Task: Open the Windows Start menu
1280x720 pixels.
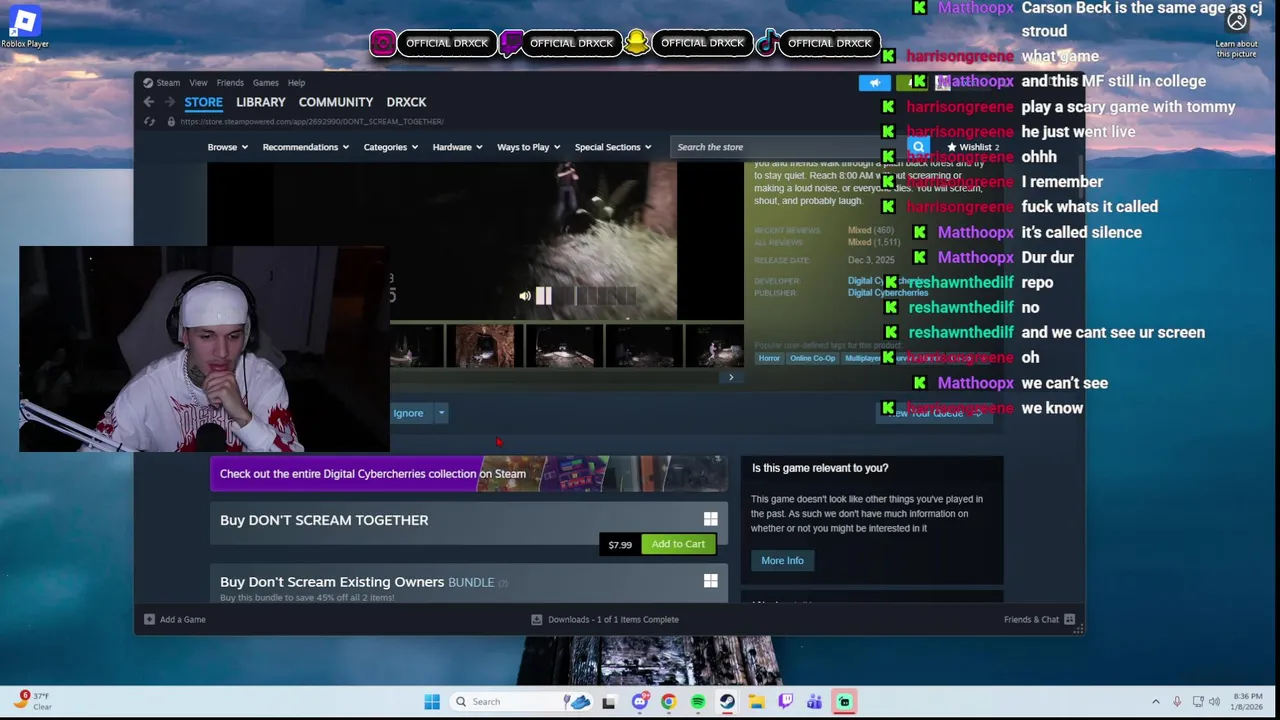Action: [432, 702]
